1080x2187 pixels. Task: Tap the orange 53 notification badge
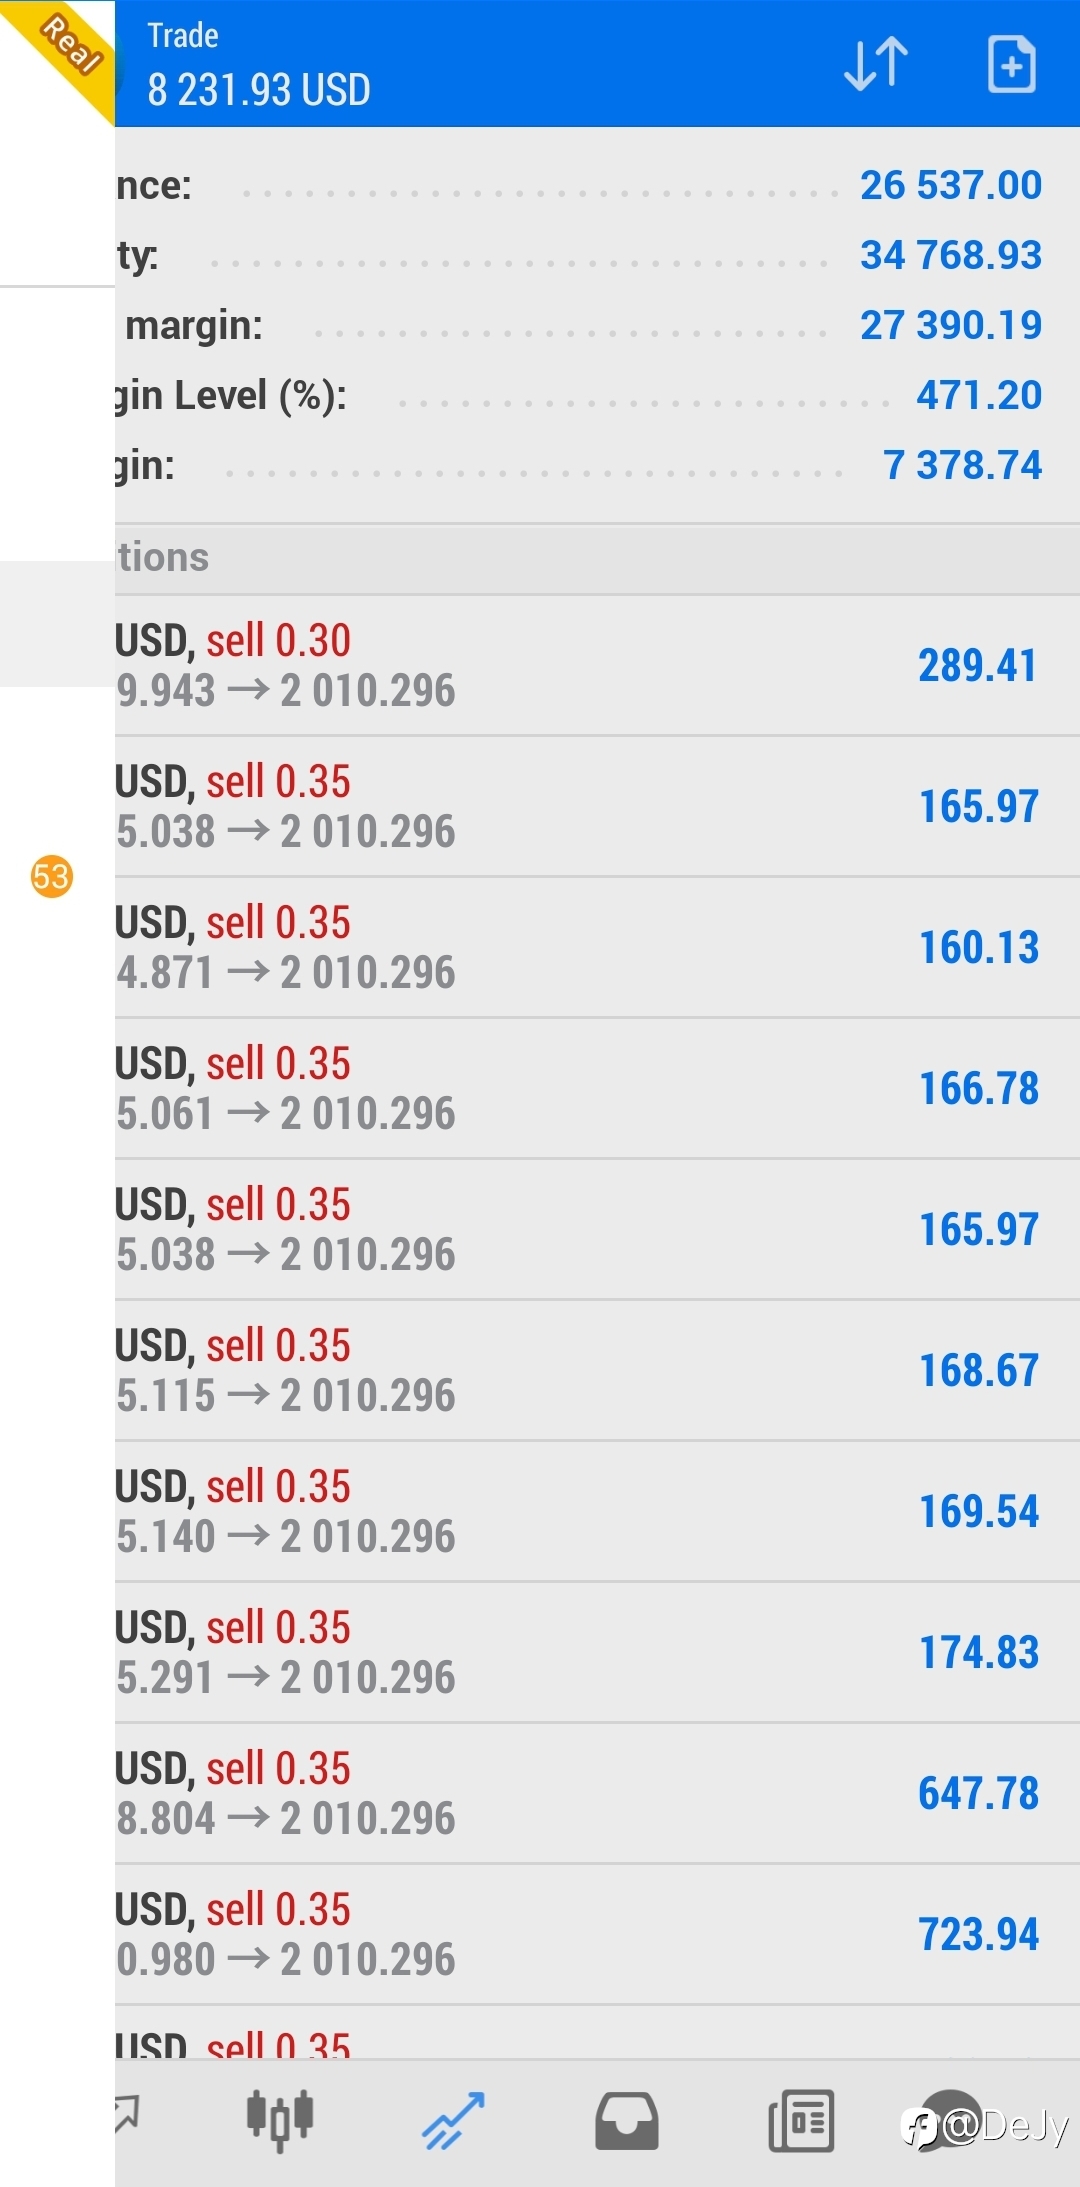coord(51,876)
